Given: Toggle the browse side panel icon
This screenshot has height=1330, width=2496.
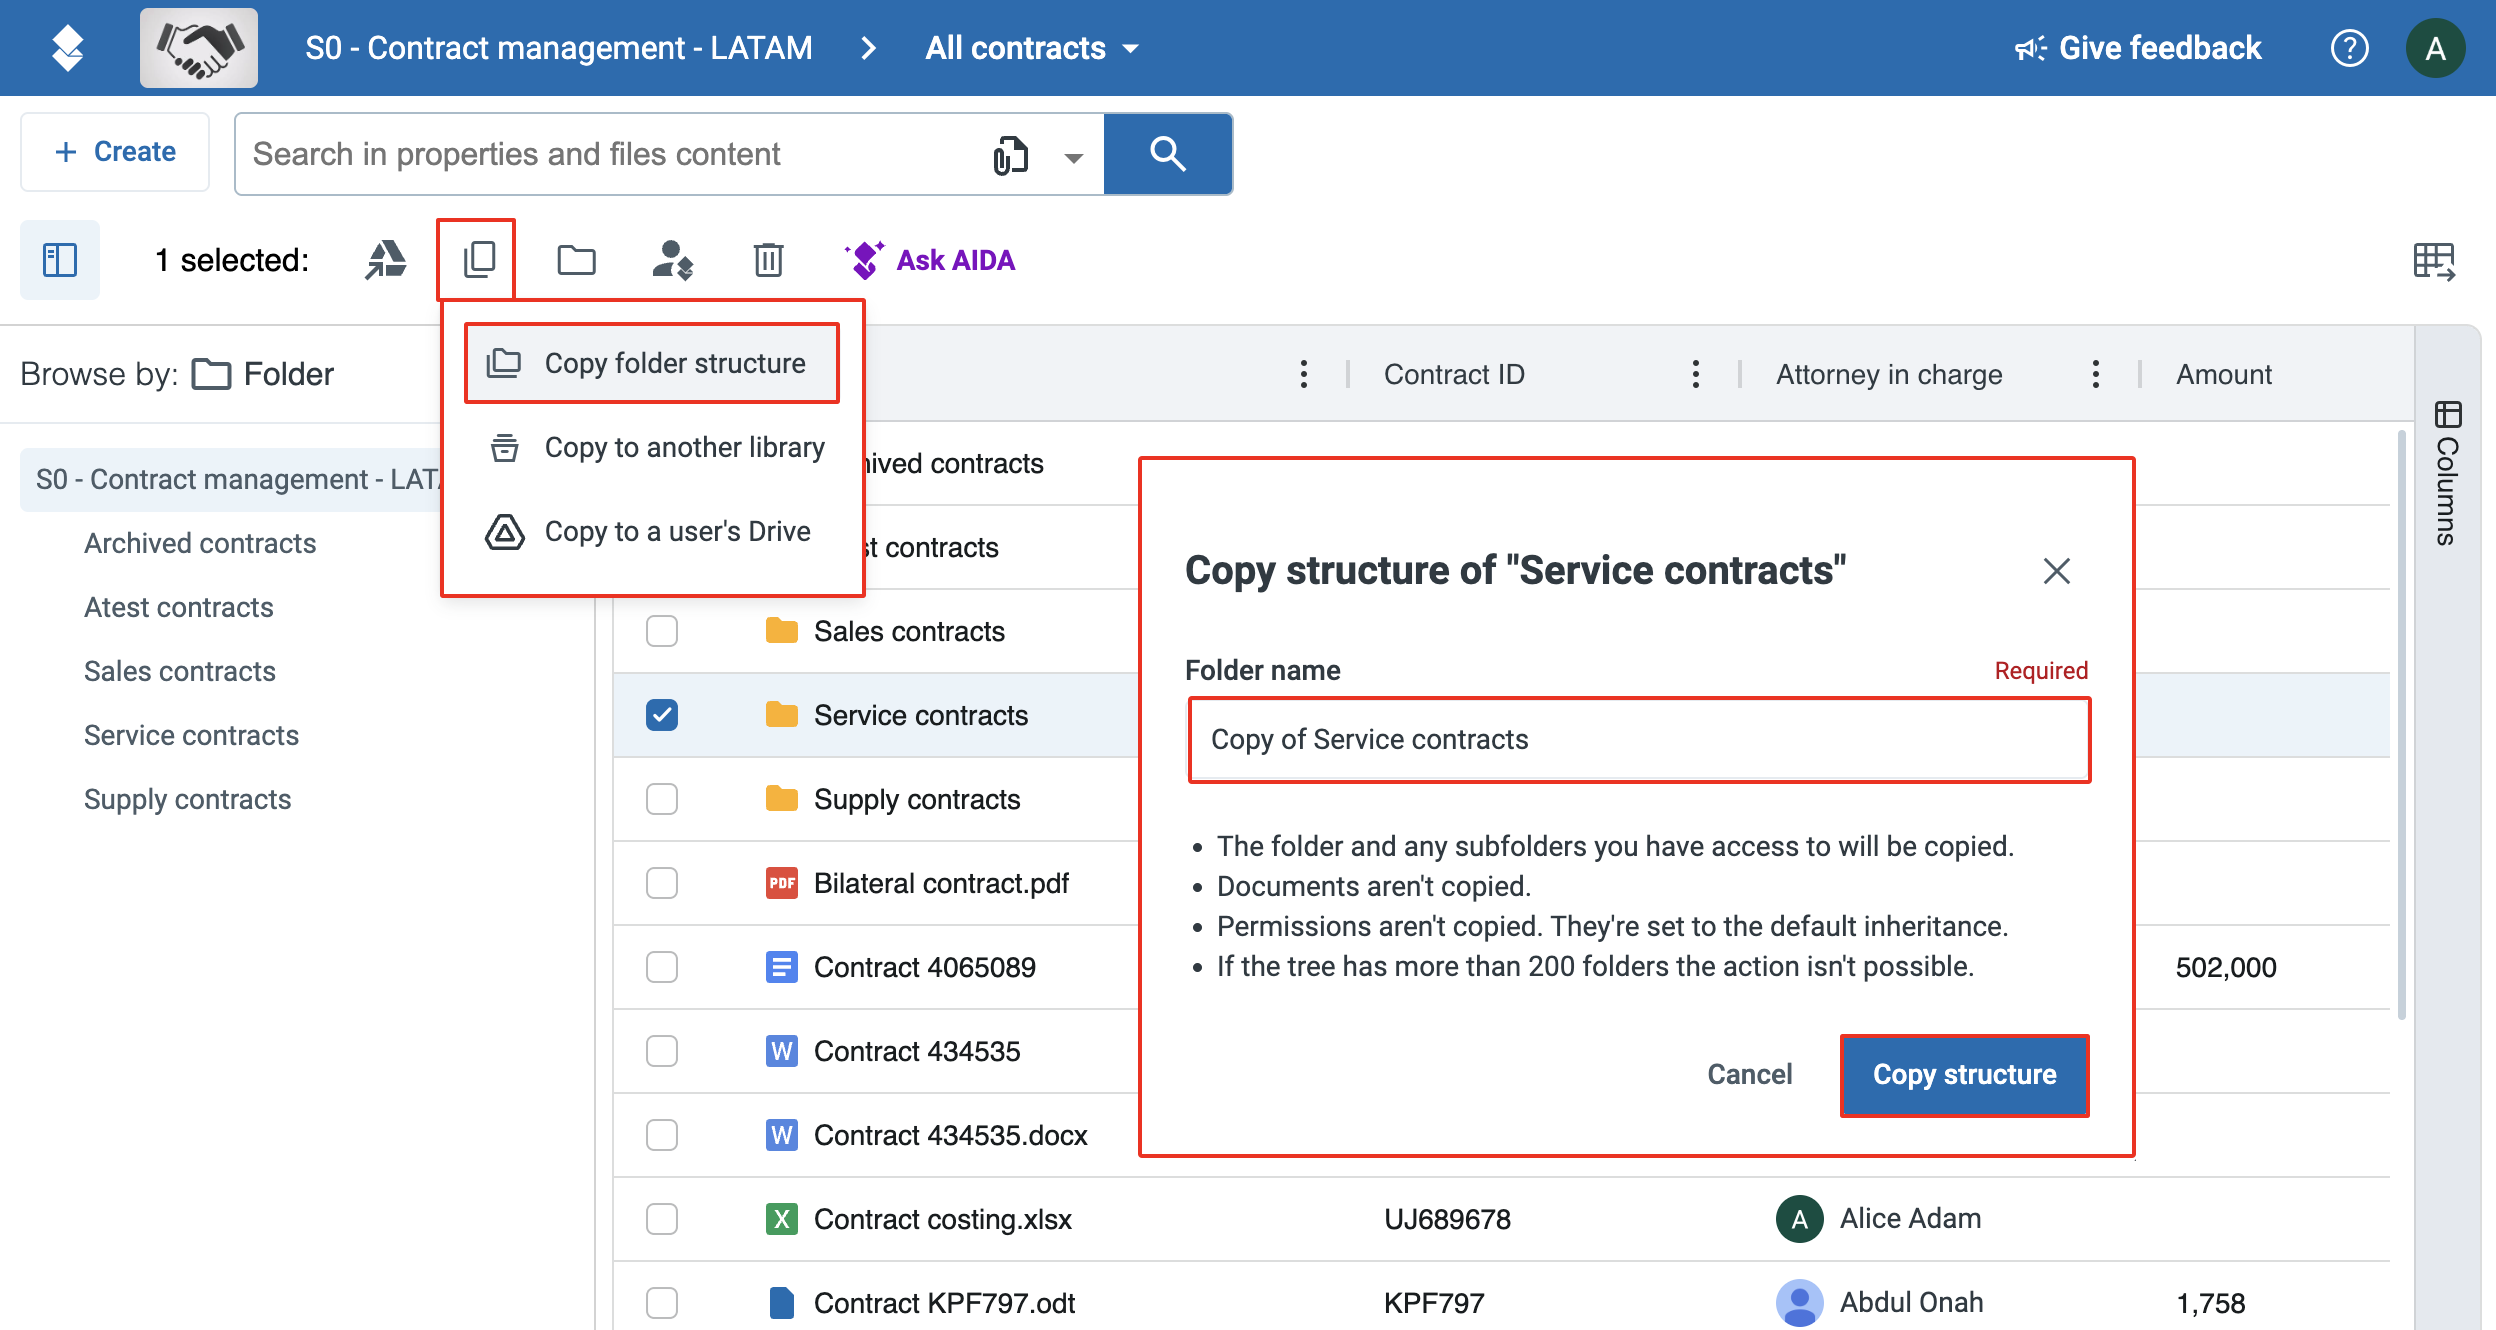Looking at the screenshot, I should pyautogui.click(x=60, y=260).
